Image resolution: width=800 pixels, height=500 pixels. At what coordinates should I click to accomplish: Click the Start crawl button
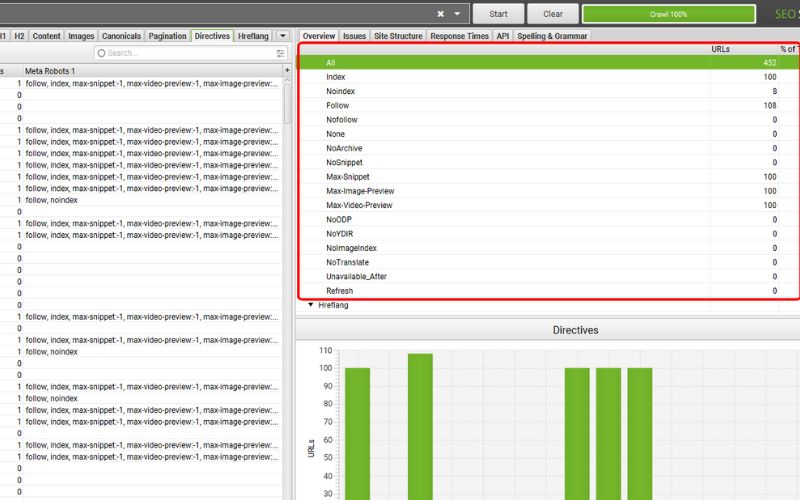click(498, 14)
